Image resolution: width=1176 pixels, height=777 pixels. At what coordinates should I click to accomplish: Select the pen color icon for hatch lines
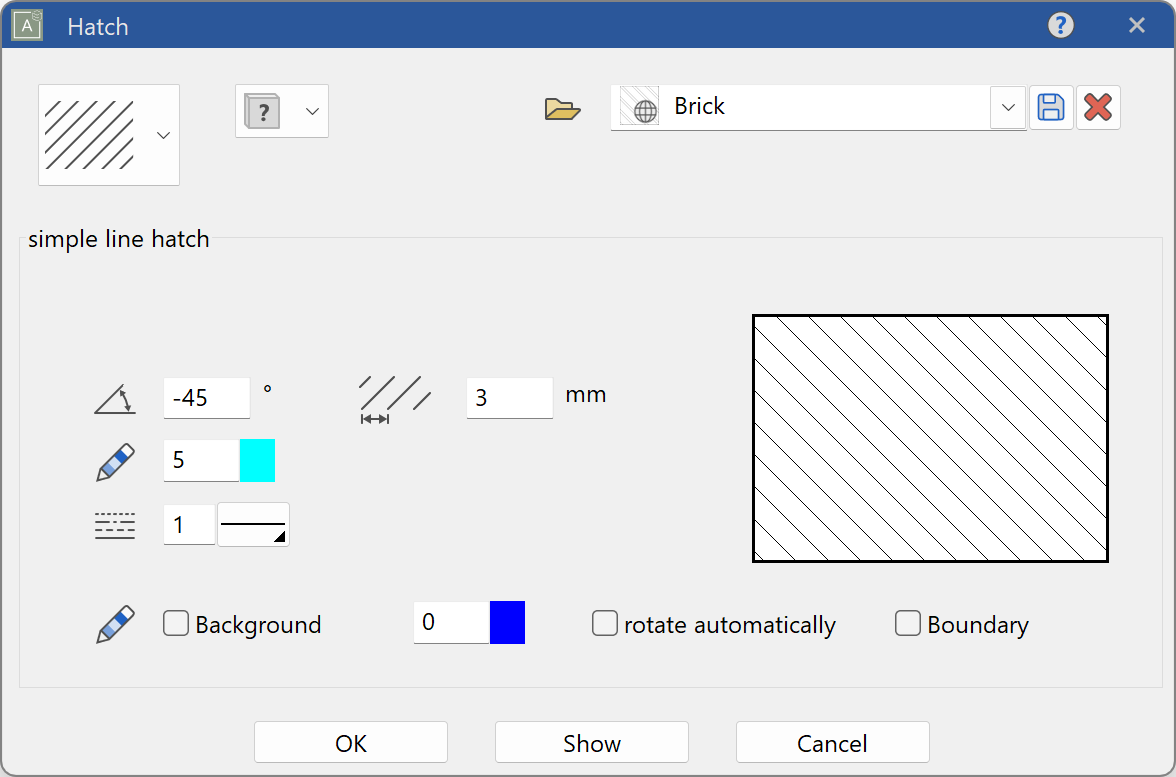[114, 461]
